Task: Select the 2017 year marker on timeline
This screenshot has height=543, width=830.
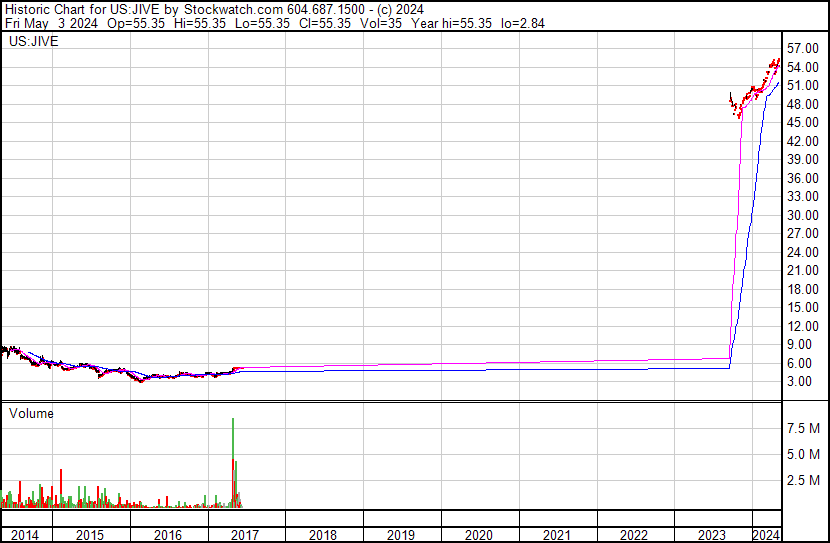Action: click(x=246, y=535)
